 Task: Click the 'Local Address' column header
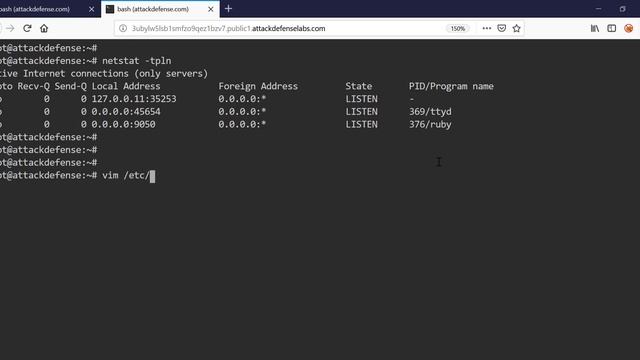tap(126, 86)
